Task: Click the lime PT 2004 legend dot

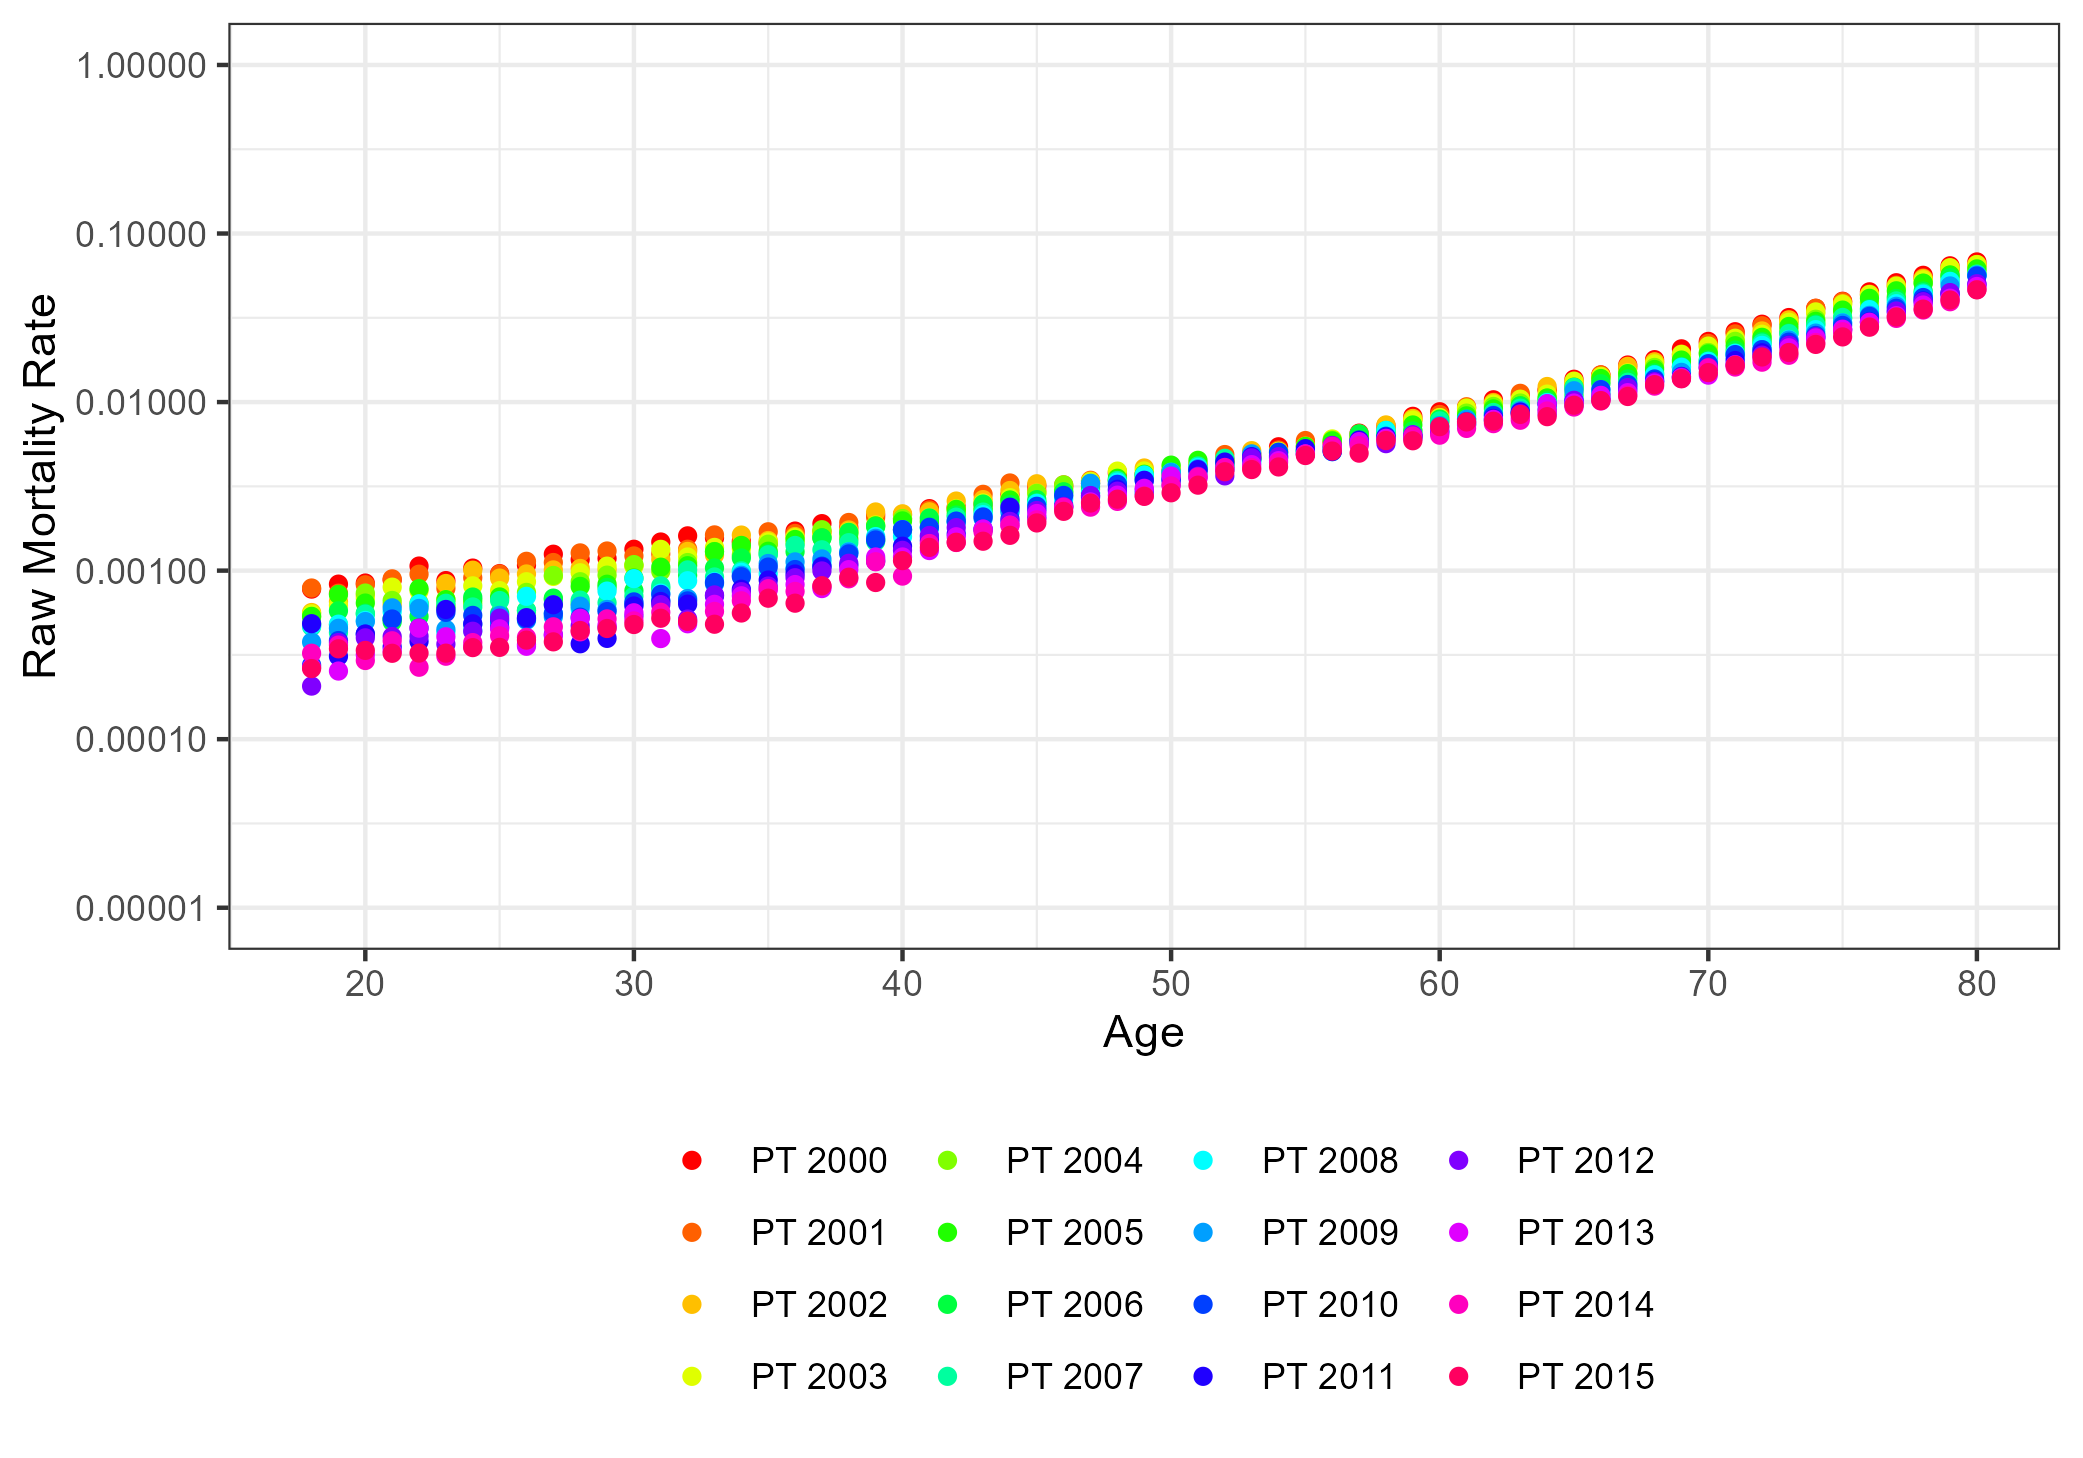Action: pos(947,1160)
